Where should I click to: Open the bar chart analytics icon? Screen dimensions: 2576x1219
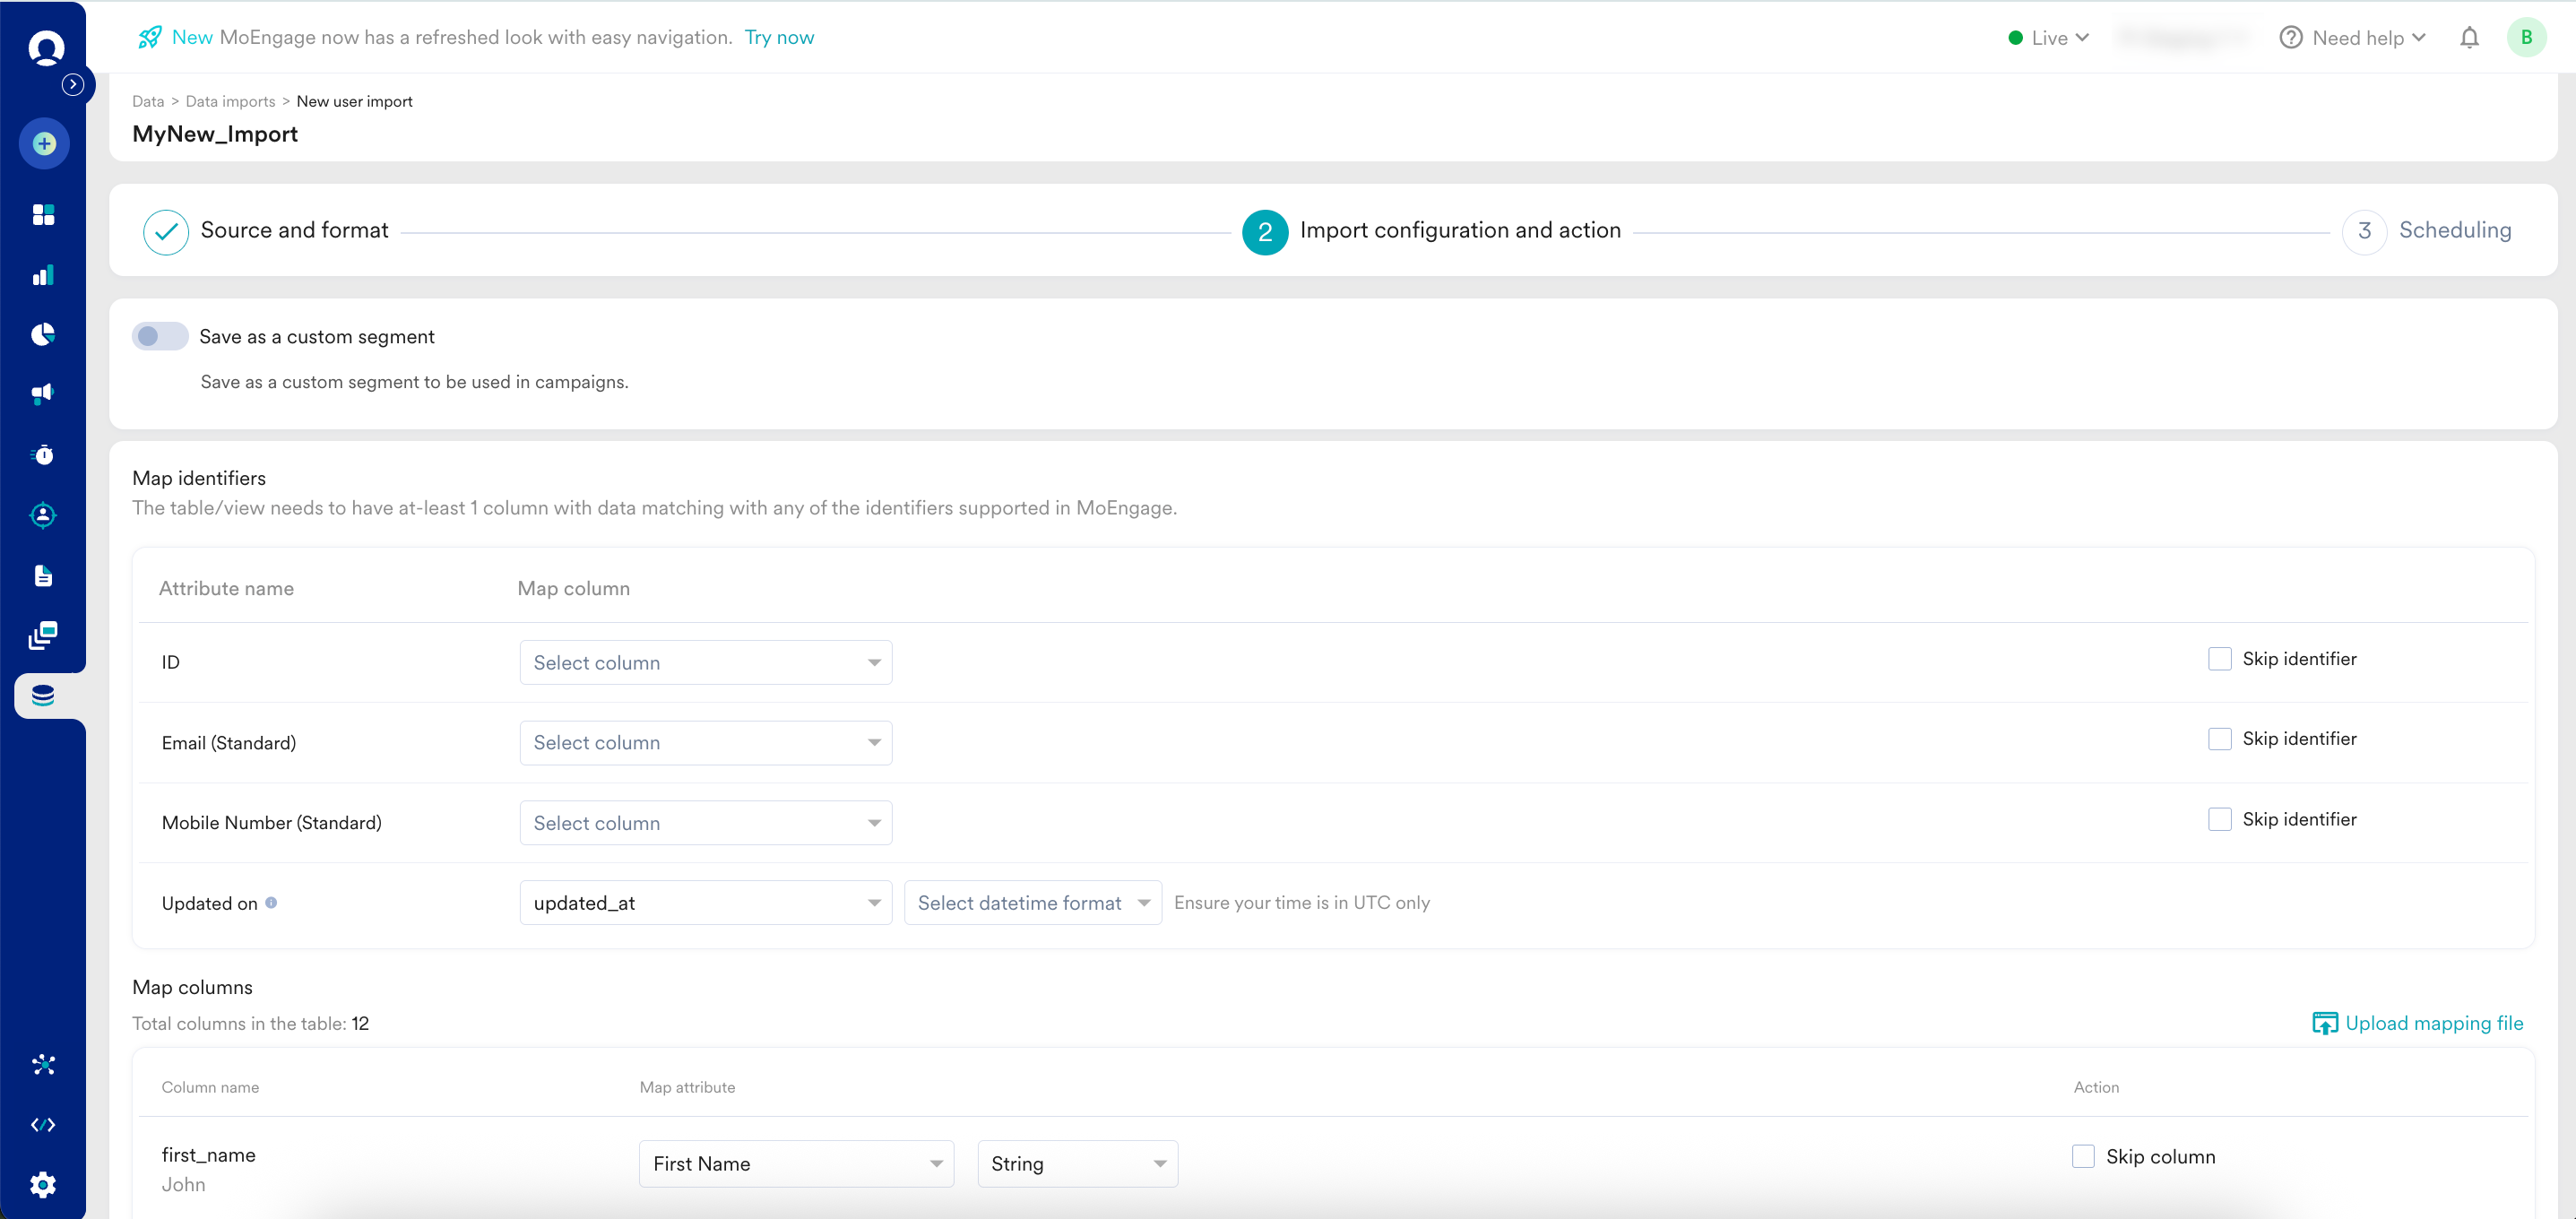(x=43, y=275)
